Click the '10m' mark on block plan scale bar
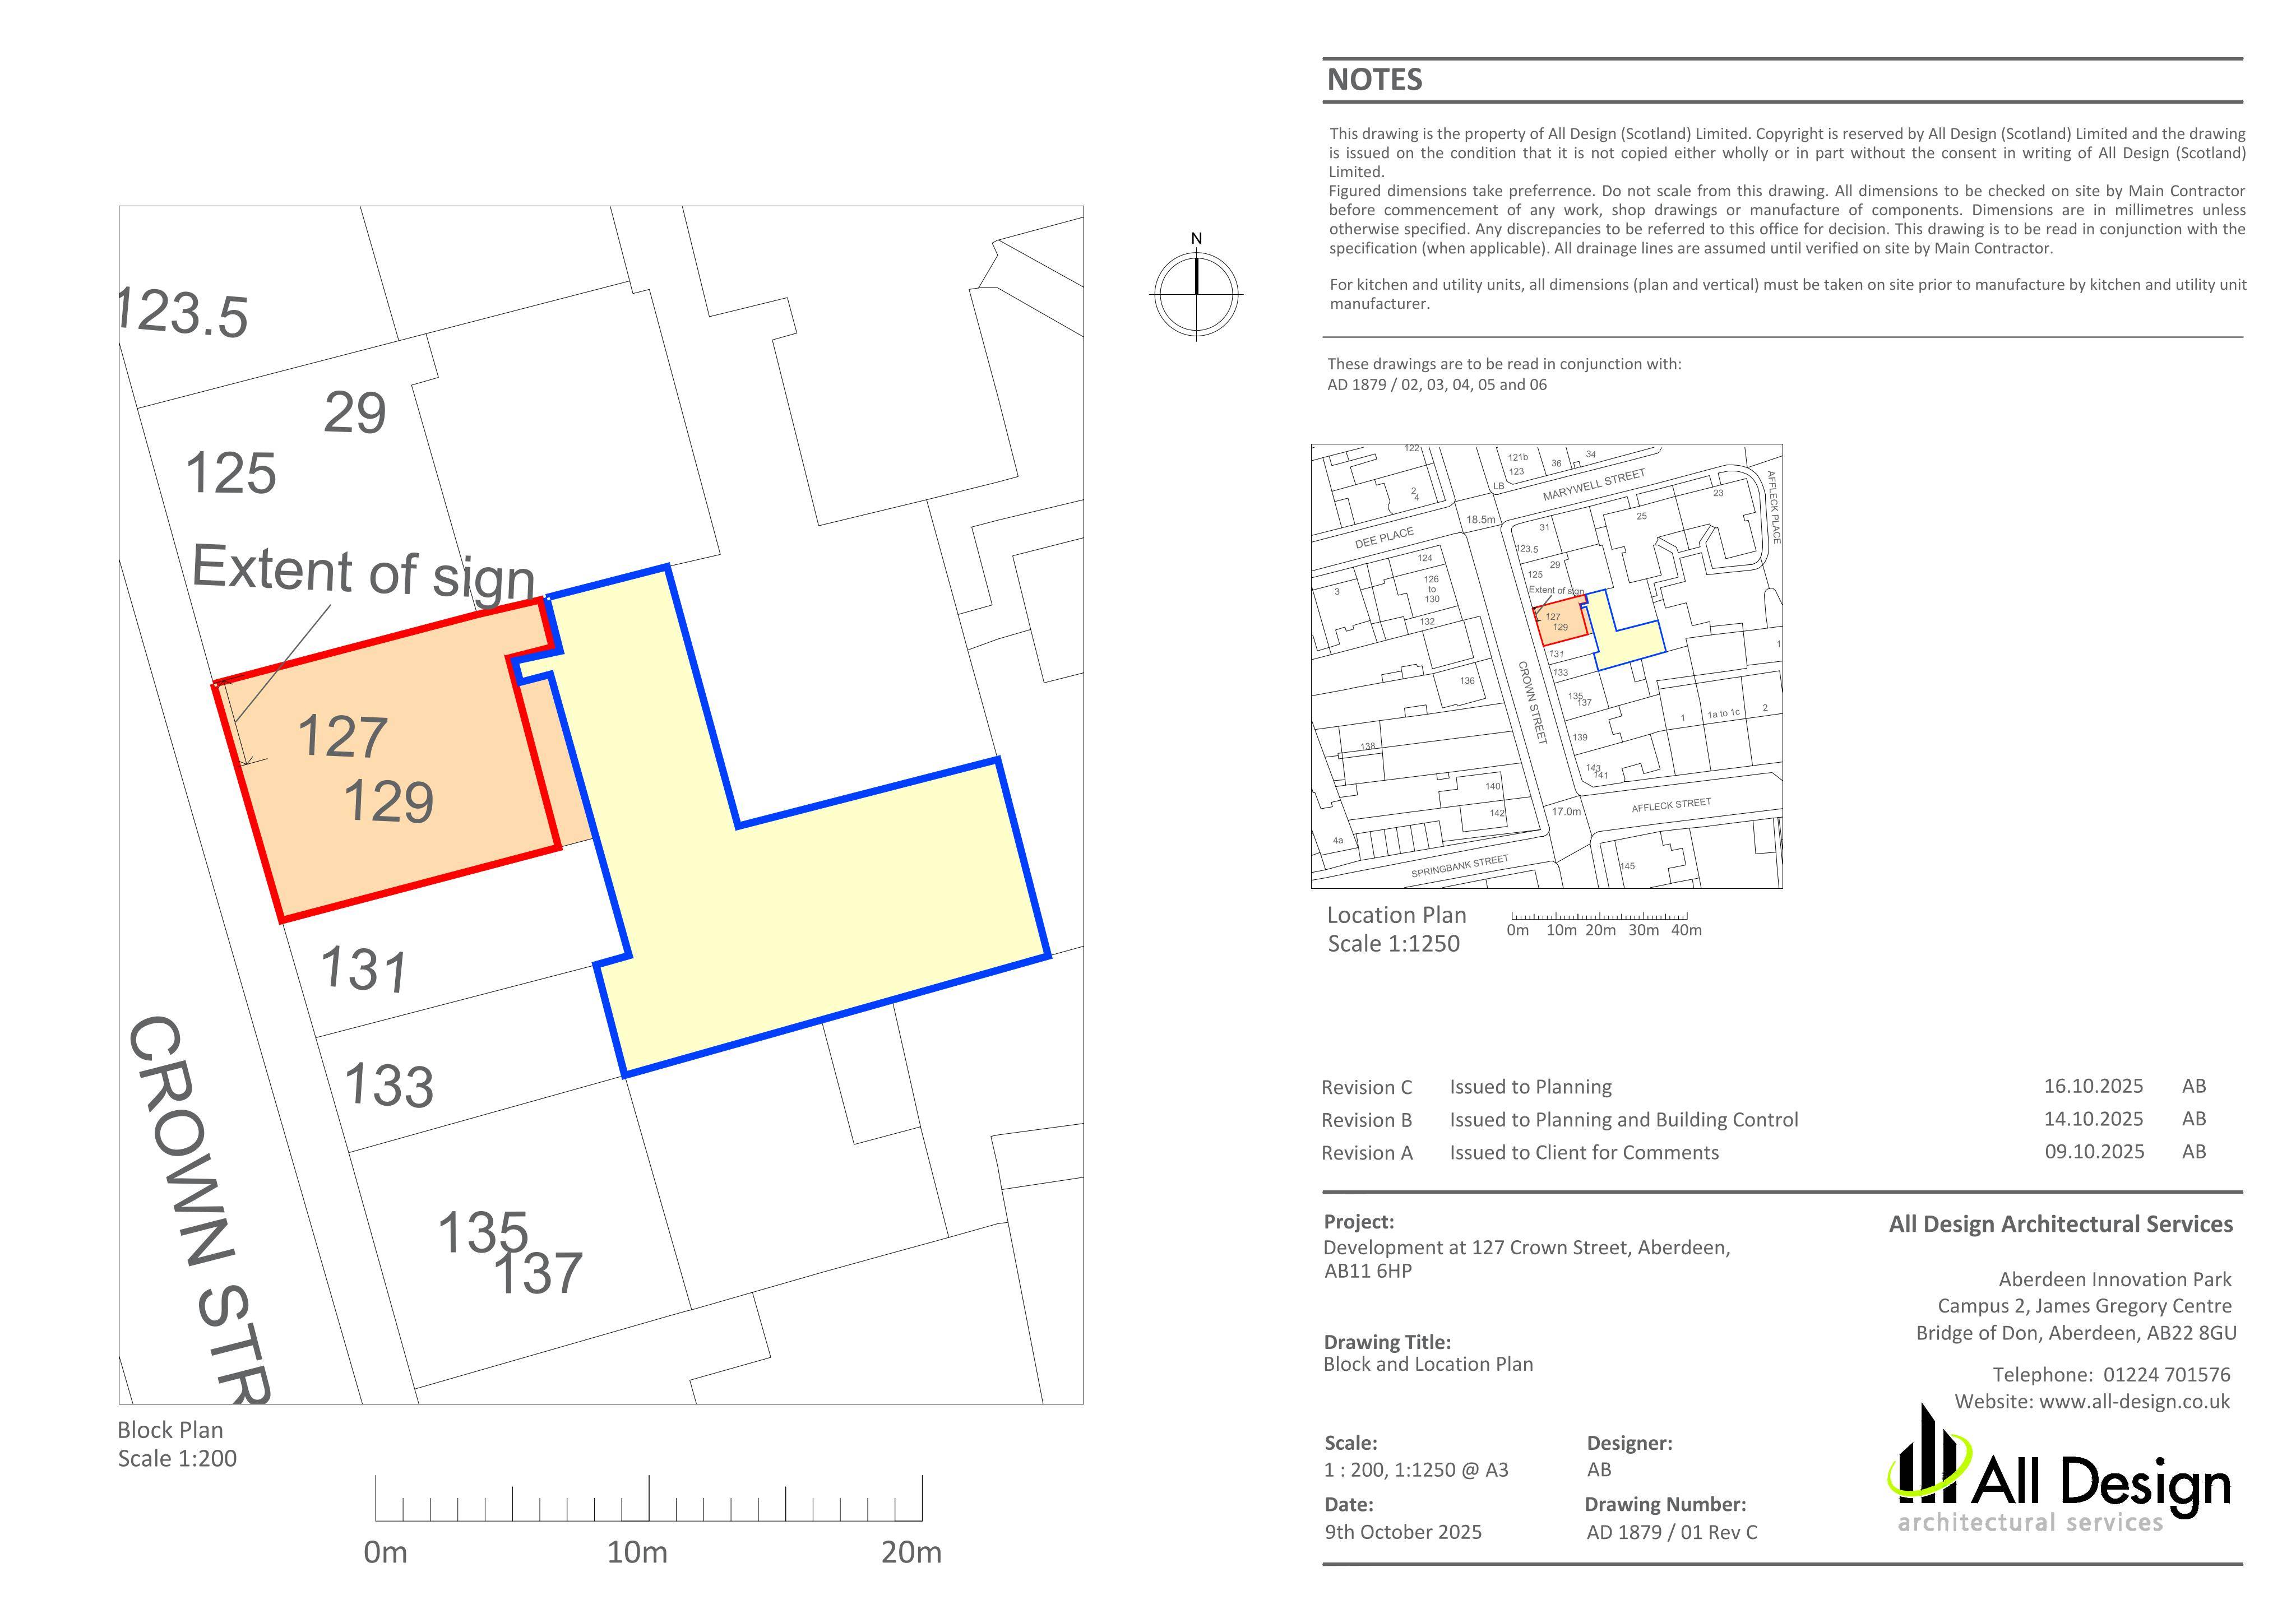Screen dimensions: 2296x1623 637,1552
